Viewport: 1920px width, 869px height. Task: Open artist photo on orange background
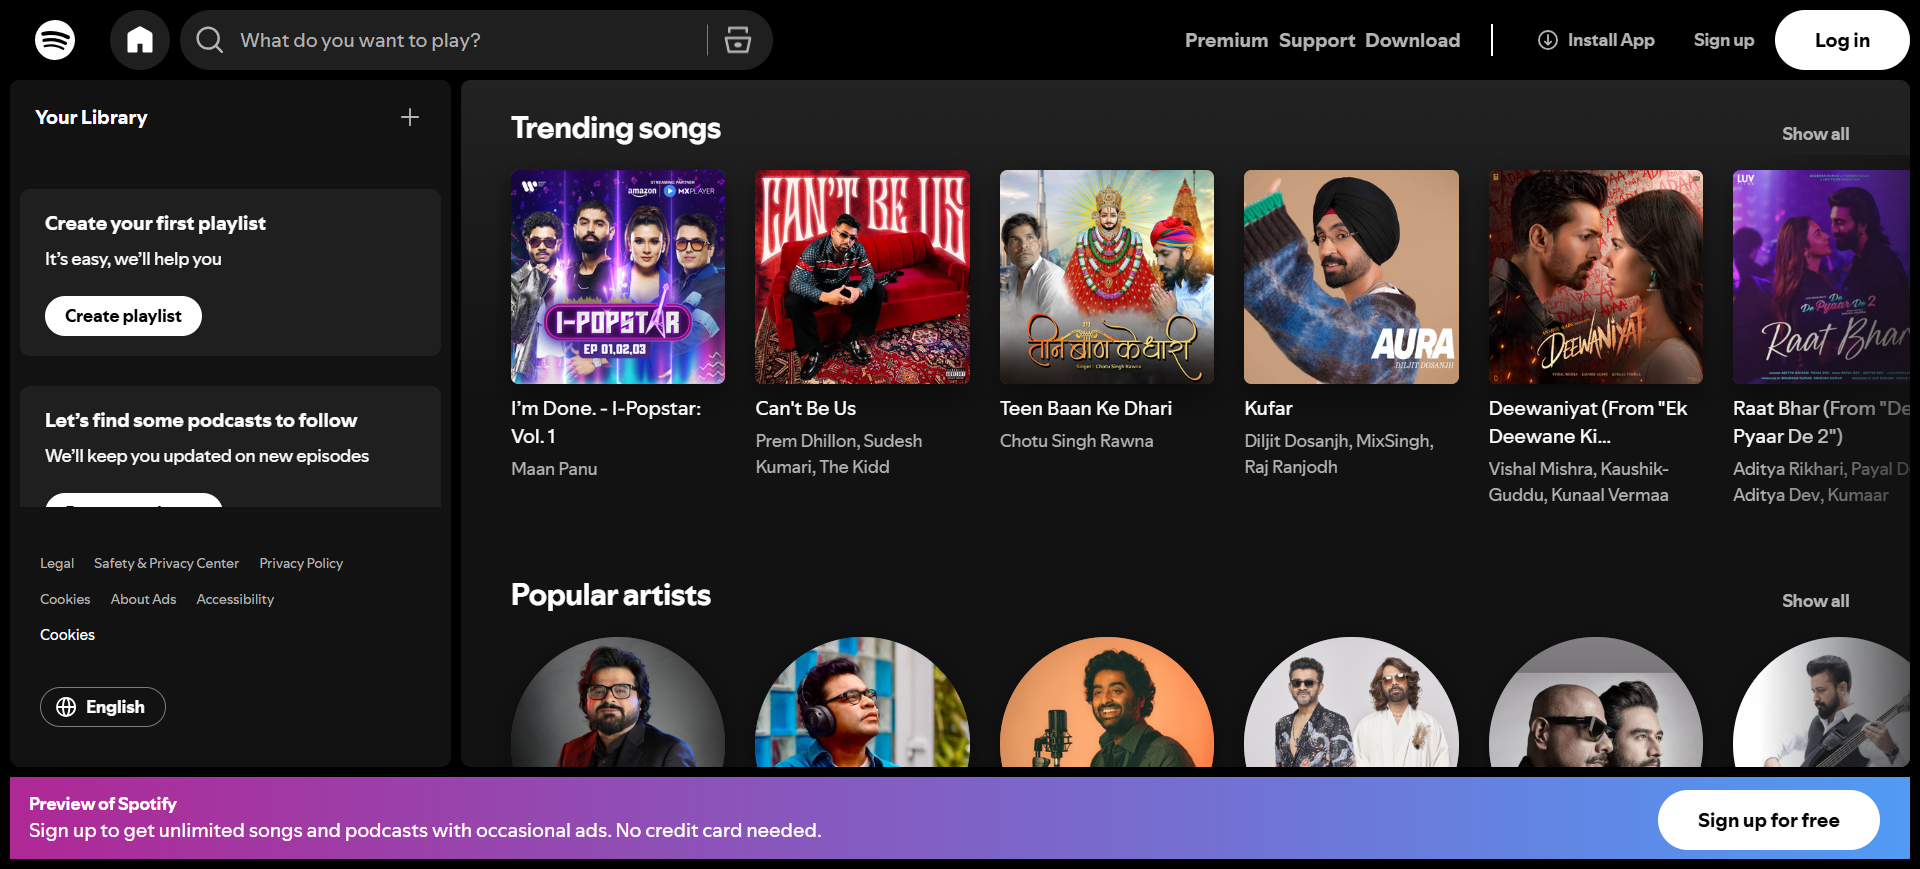coord(1107,702)
